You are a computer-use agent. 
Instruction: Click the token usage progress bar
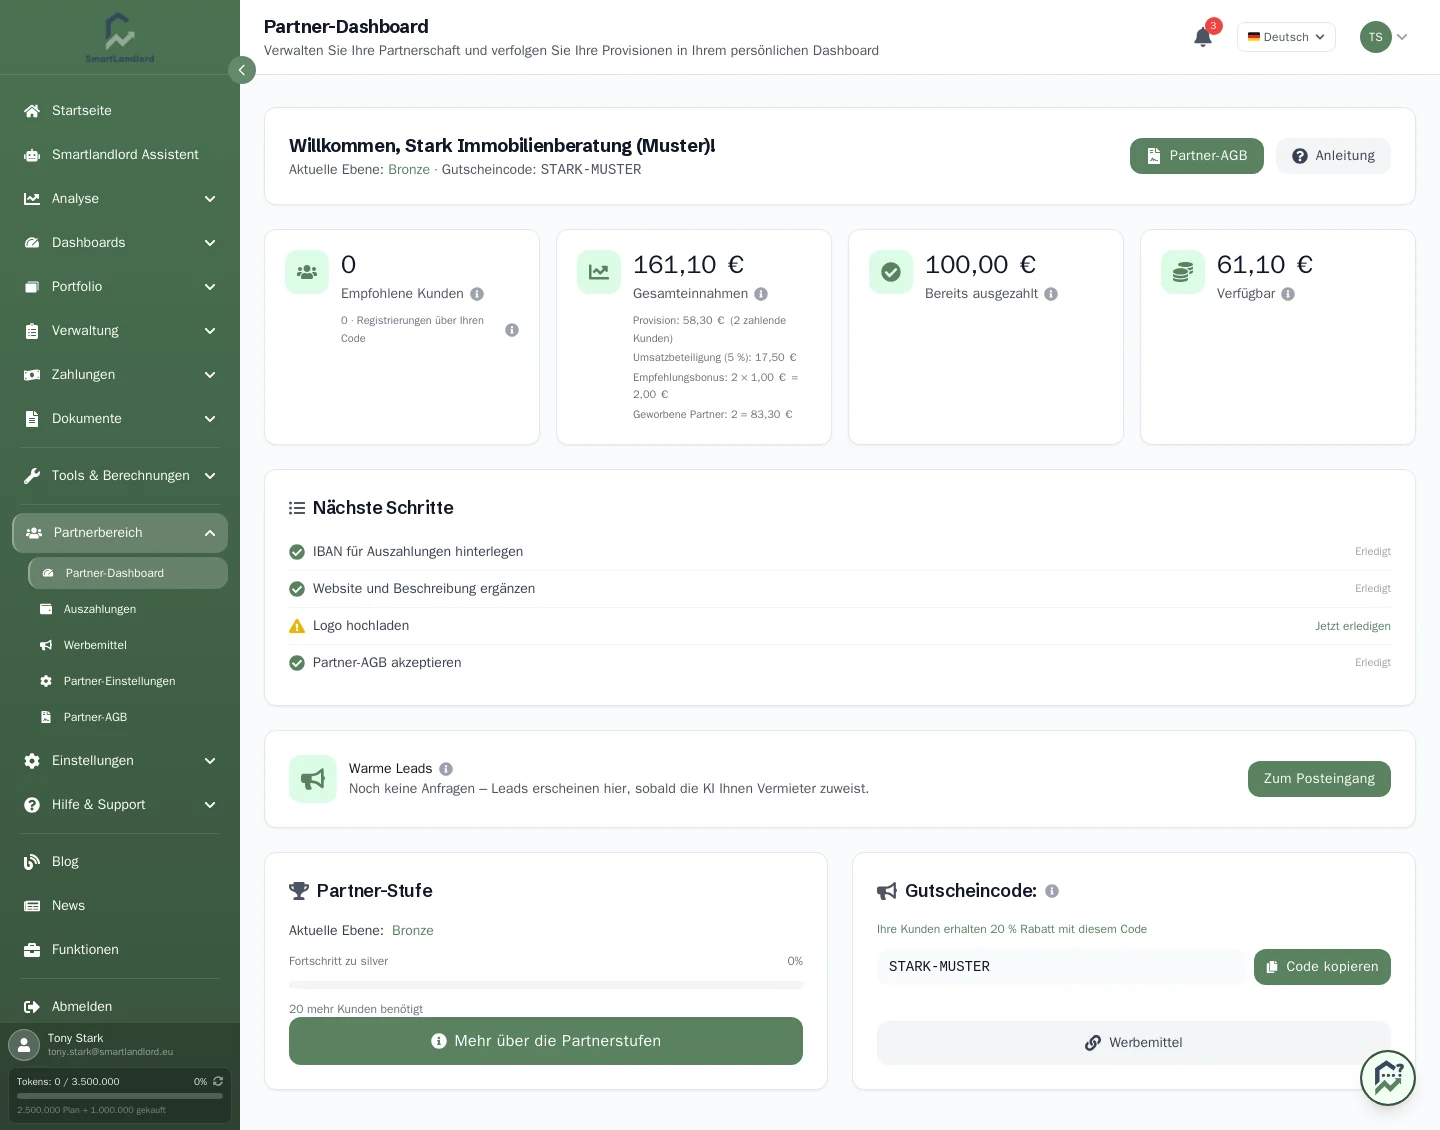120,1096
